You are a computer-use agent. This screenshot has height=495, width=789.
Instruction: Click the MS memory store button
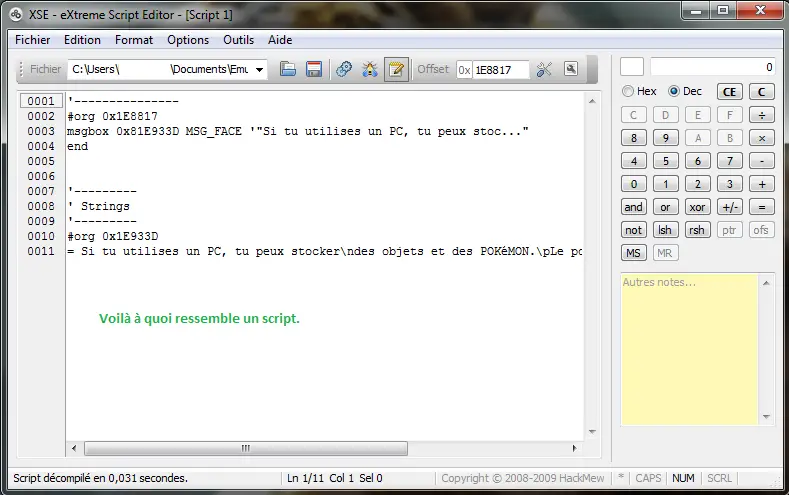[634, 253]
